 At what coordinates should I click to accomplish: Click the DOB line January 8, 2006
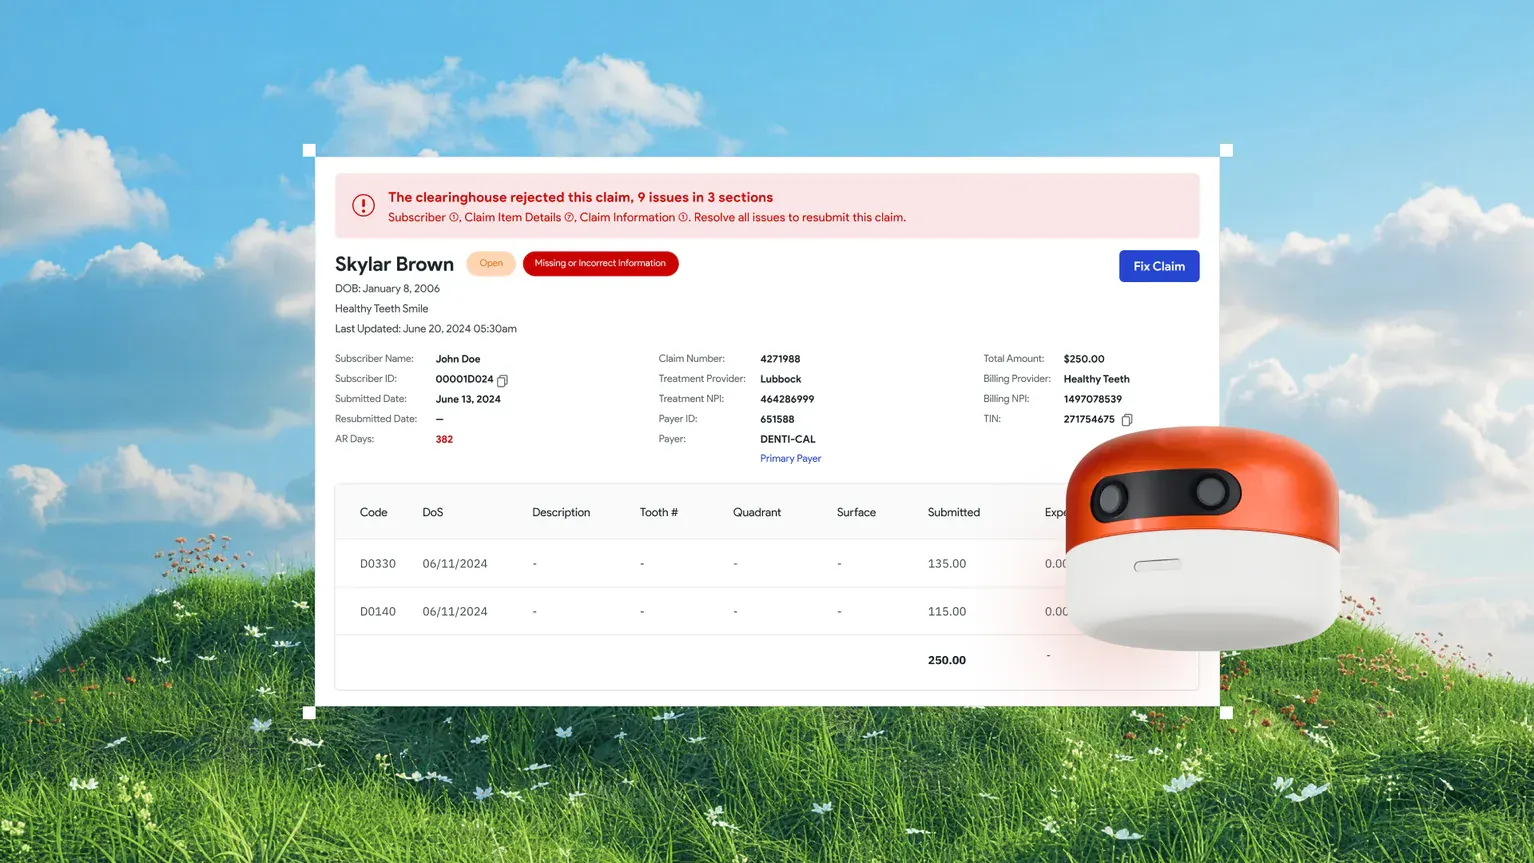(387, 289)
